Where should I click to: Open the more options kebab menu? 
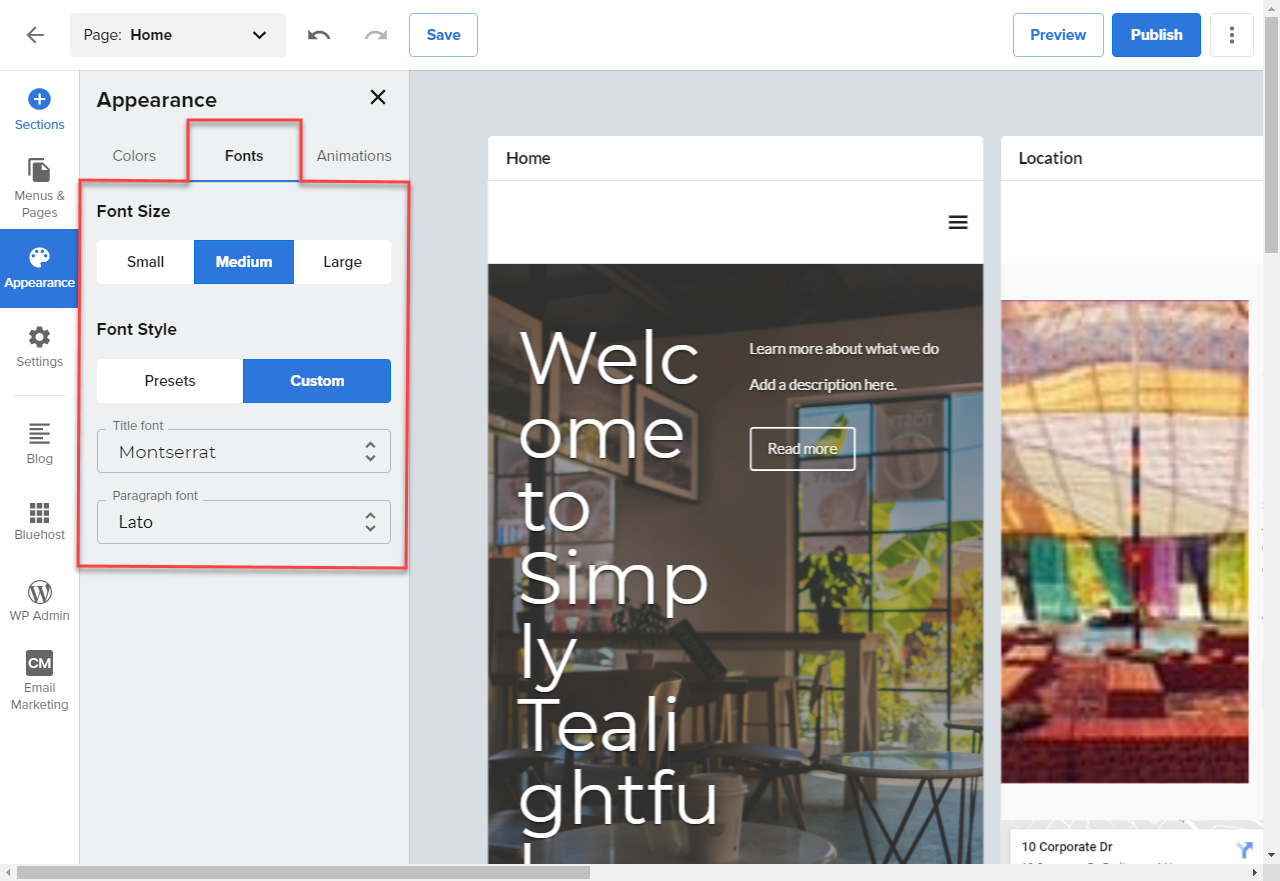point(1232,35)
